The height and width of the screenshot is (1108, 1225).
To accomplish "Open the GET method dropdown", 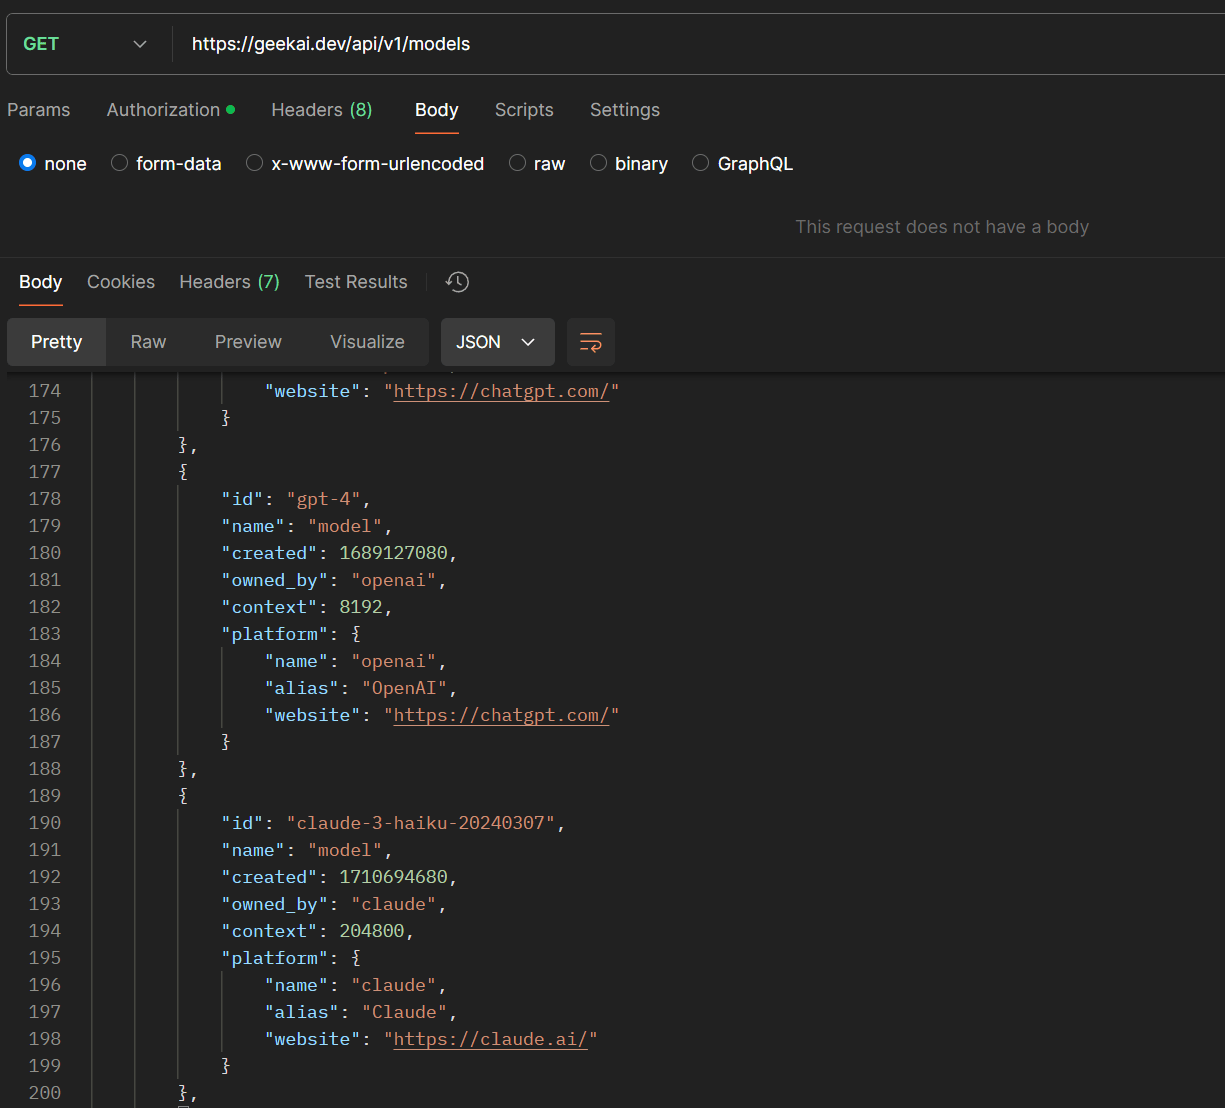I will 85,44.
